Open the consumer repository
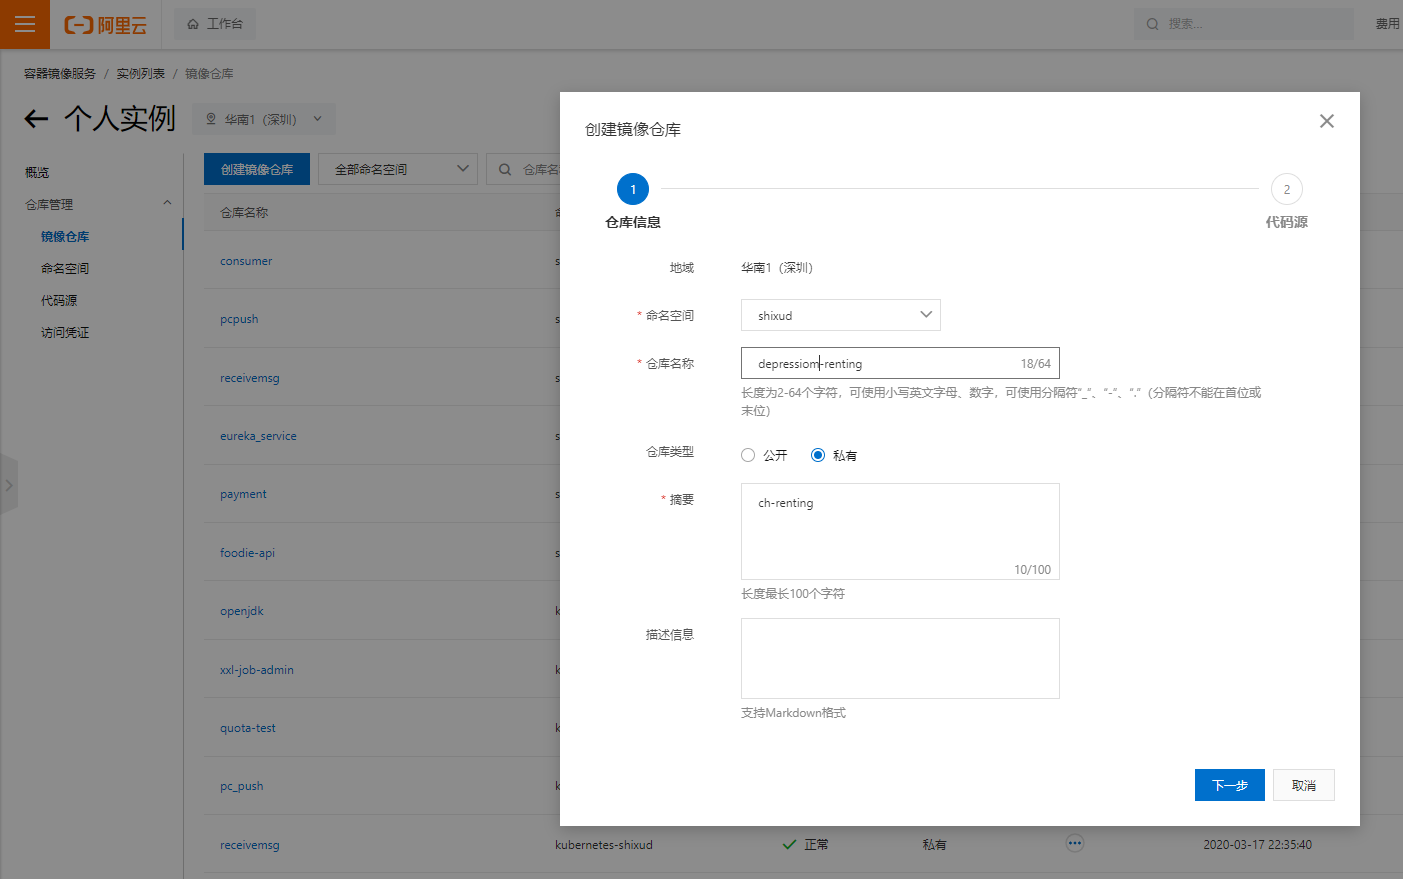 pos(246,261)
